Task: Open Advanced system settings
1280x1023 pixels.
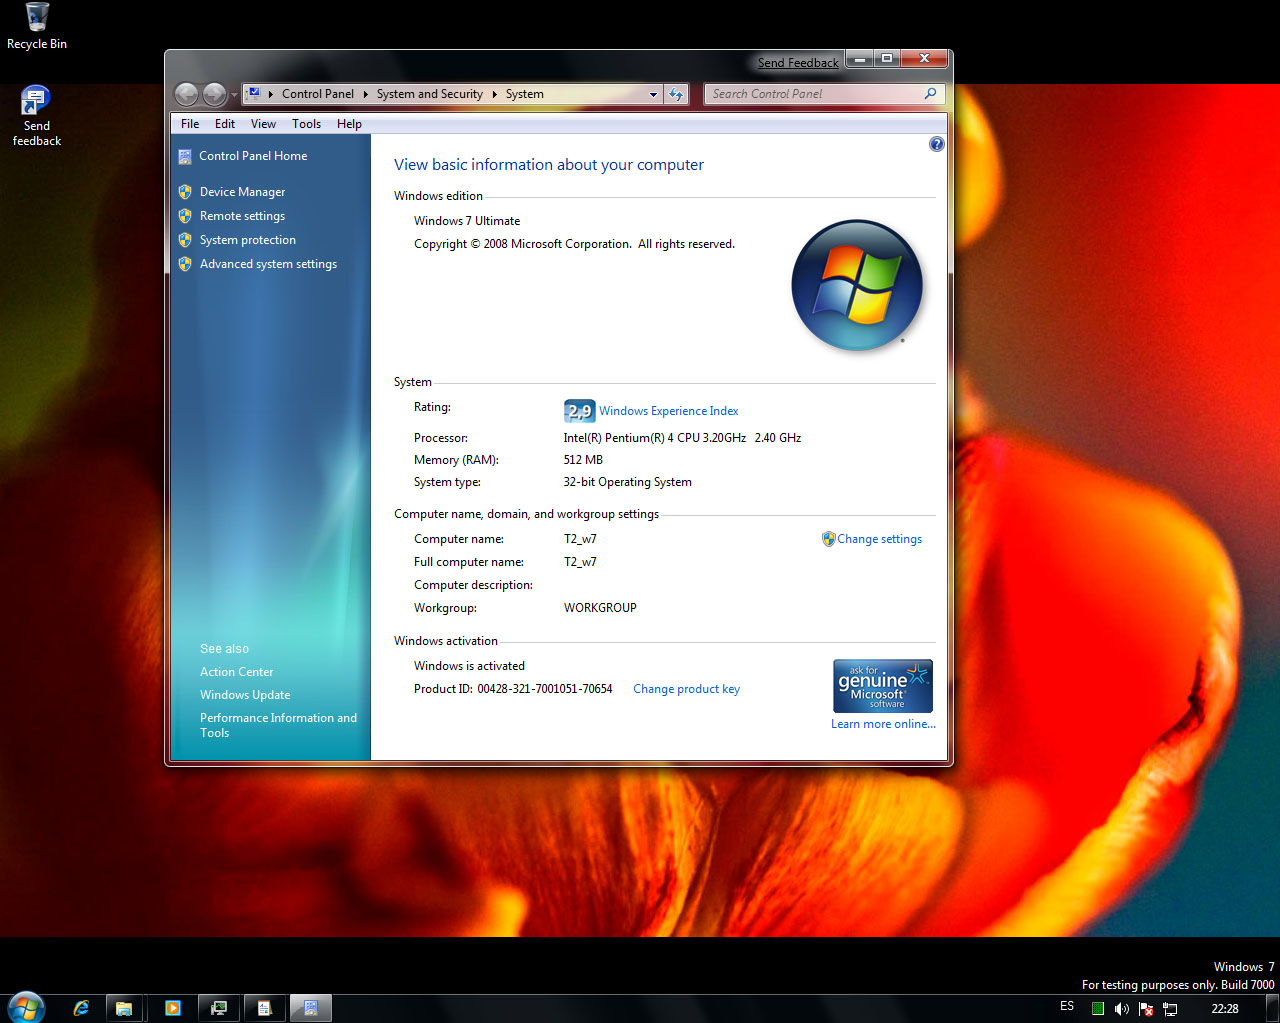Action: (x=268, y=264)
